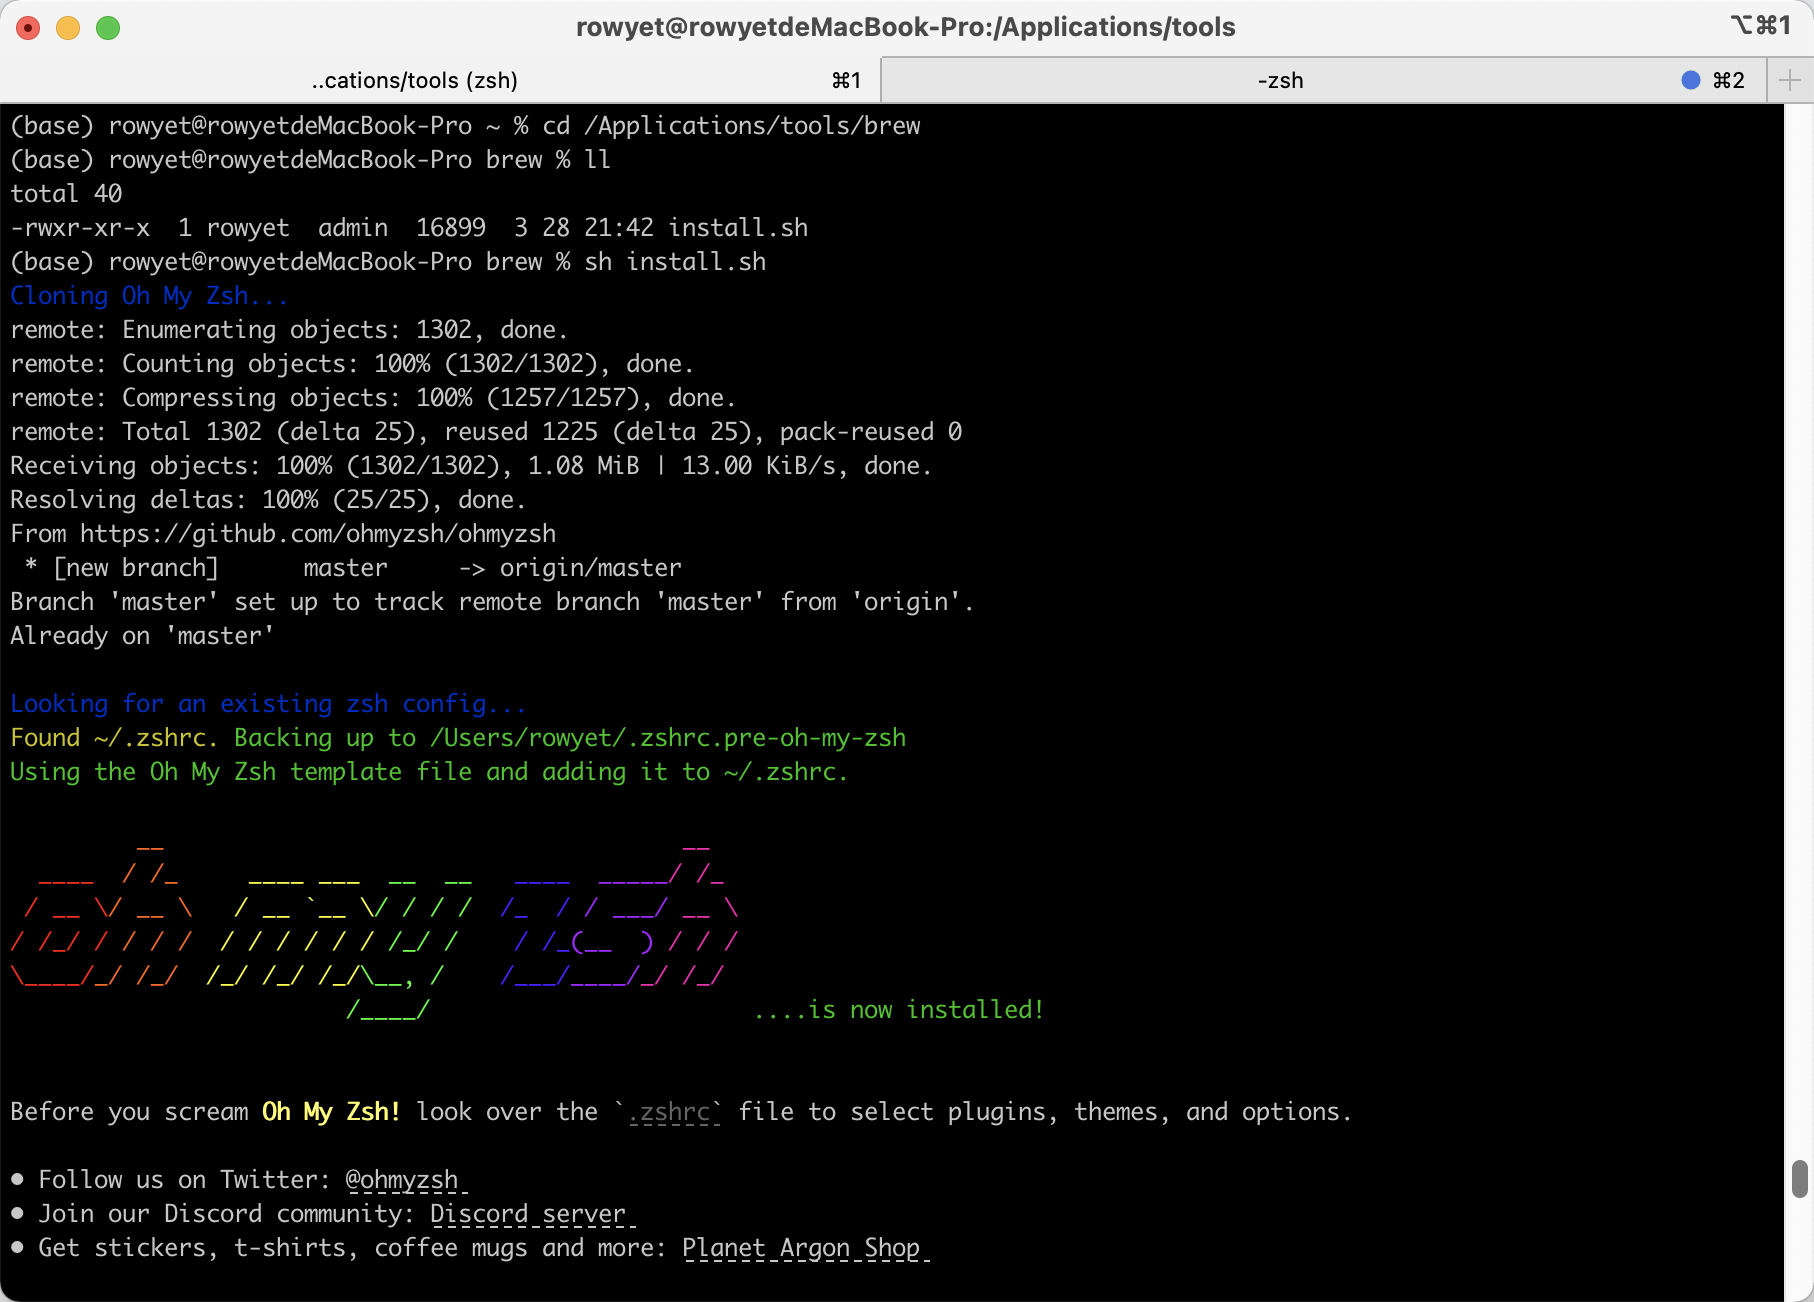Switch to the -zsh tab
The image size is (1814, 1302).
tap(1323, 80)
